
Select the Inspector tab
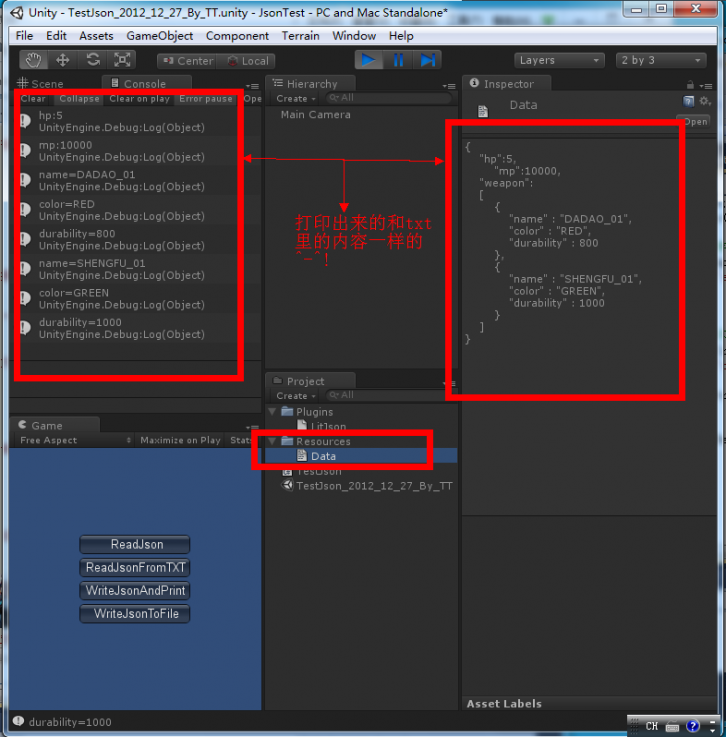(507, 83)
